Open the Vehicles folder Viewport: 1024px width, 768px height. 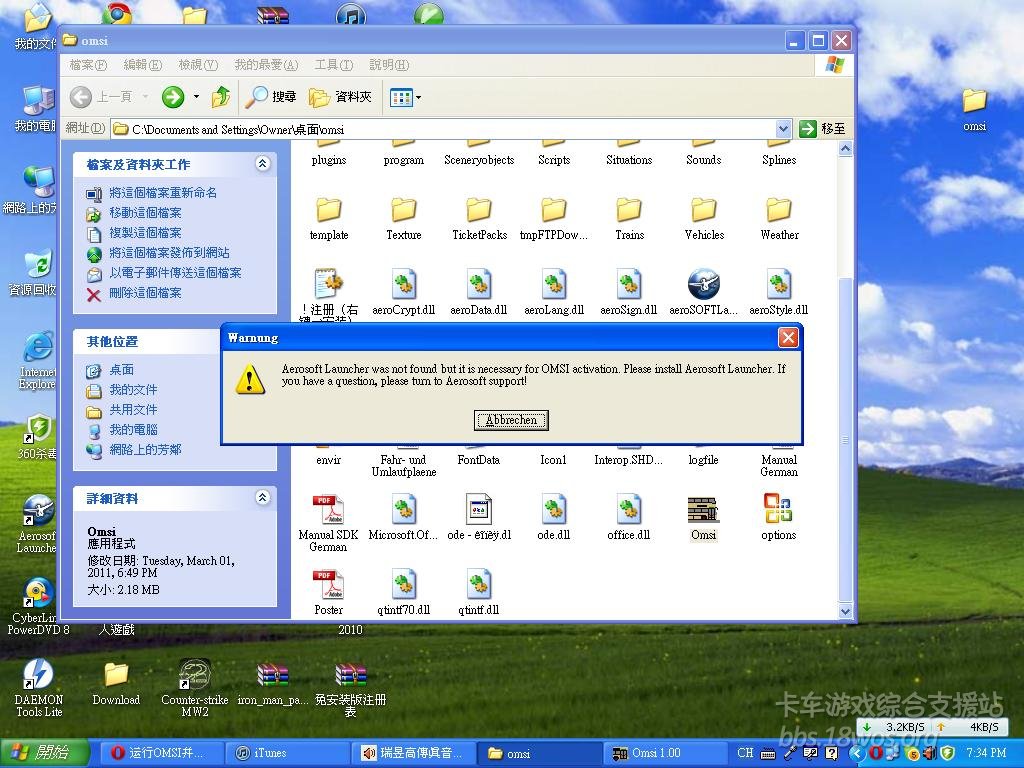703,211
